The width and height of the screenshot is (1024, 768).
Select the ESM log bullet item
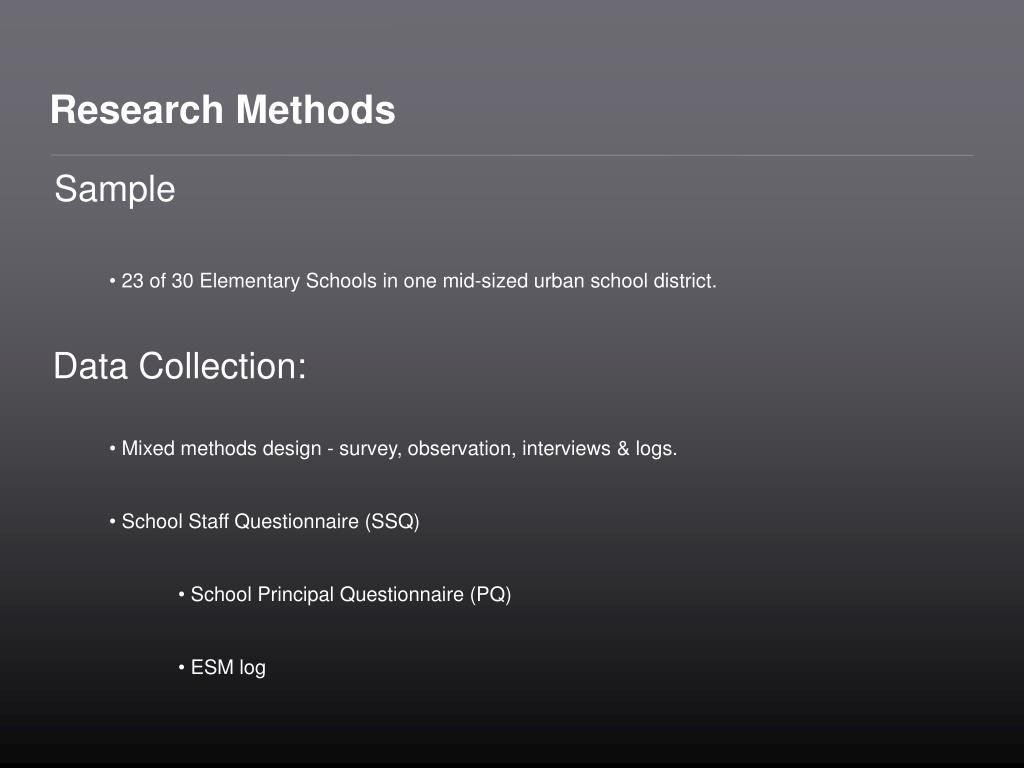(x=222, y=668)
